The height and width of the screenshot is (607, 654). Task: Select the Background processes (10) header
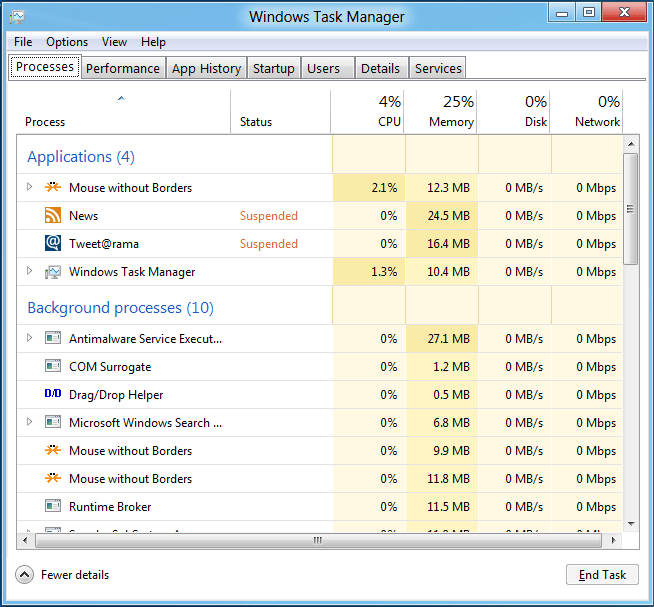121,307
